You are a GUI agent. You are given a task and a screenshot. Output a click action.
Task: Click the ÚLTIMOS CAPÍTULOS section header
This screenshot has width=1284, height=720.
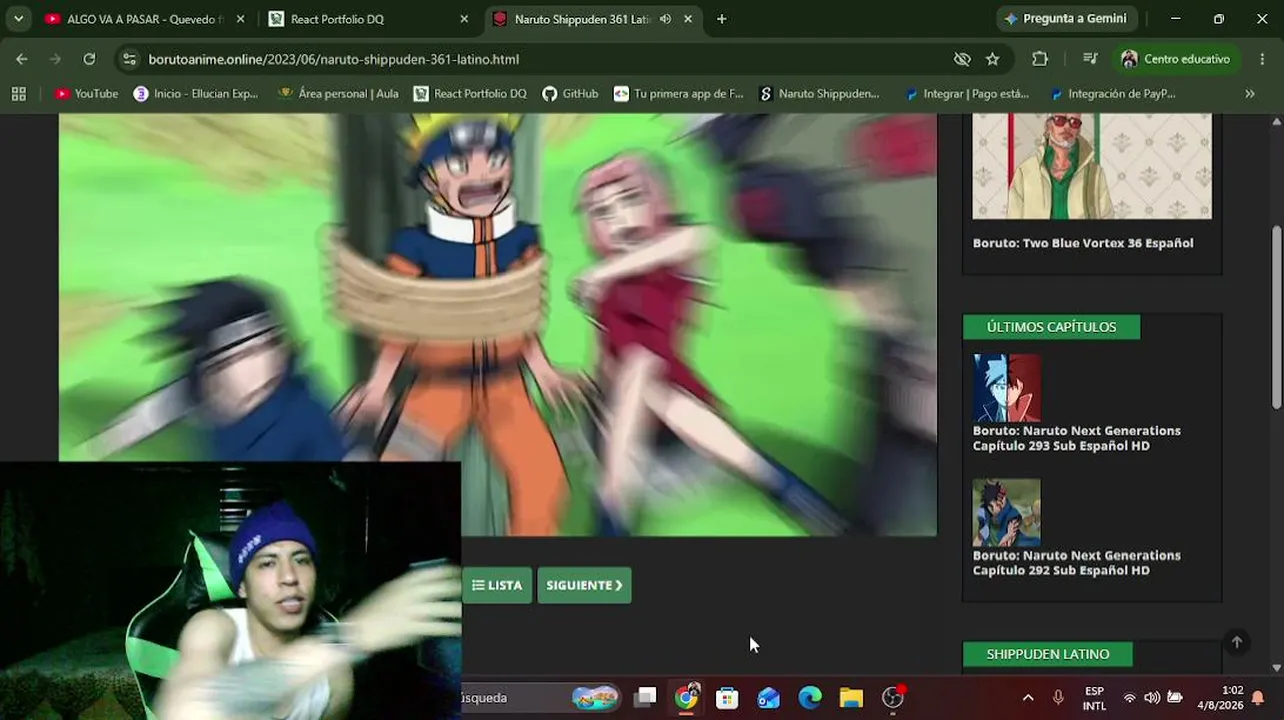(1051, 327)
